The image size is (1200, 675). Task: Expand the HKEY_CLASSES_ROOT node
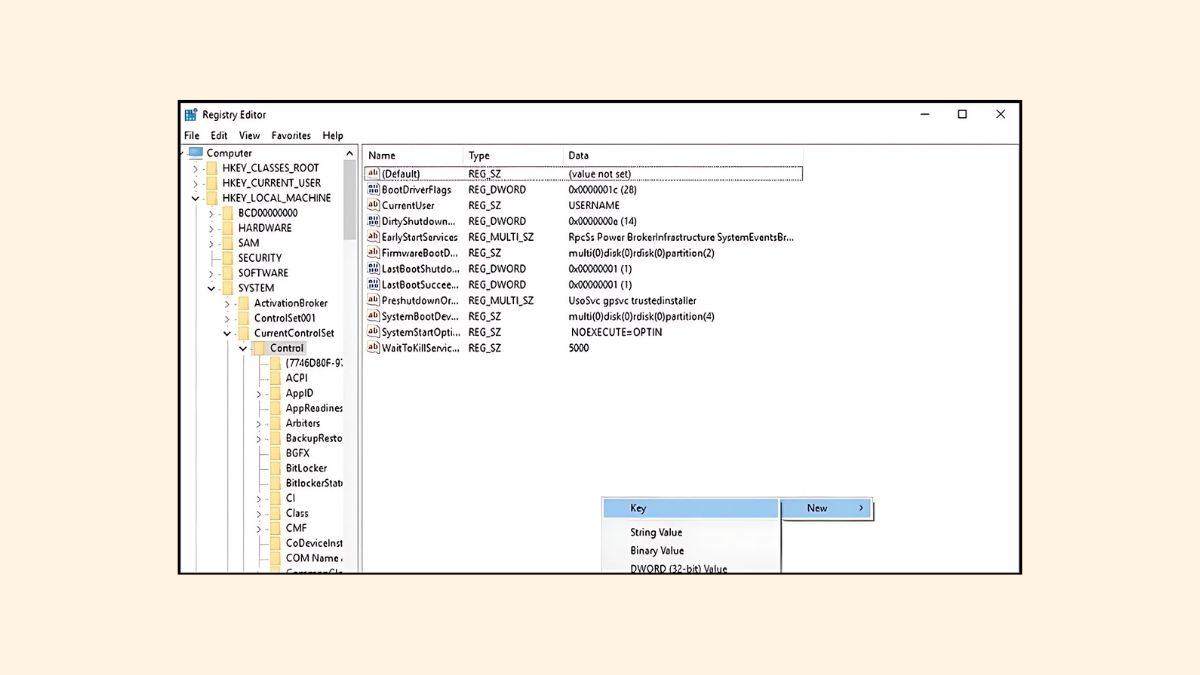tap(196, 168)
